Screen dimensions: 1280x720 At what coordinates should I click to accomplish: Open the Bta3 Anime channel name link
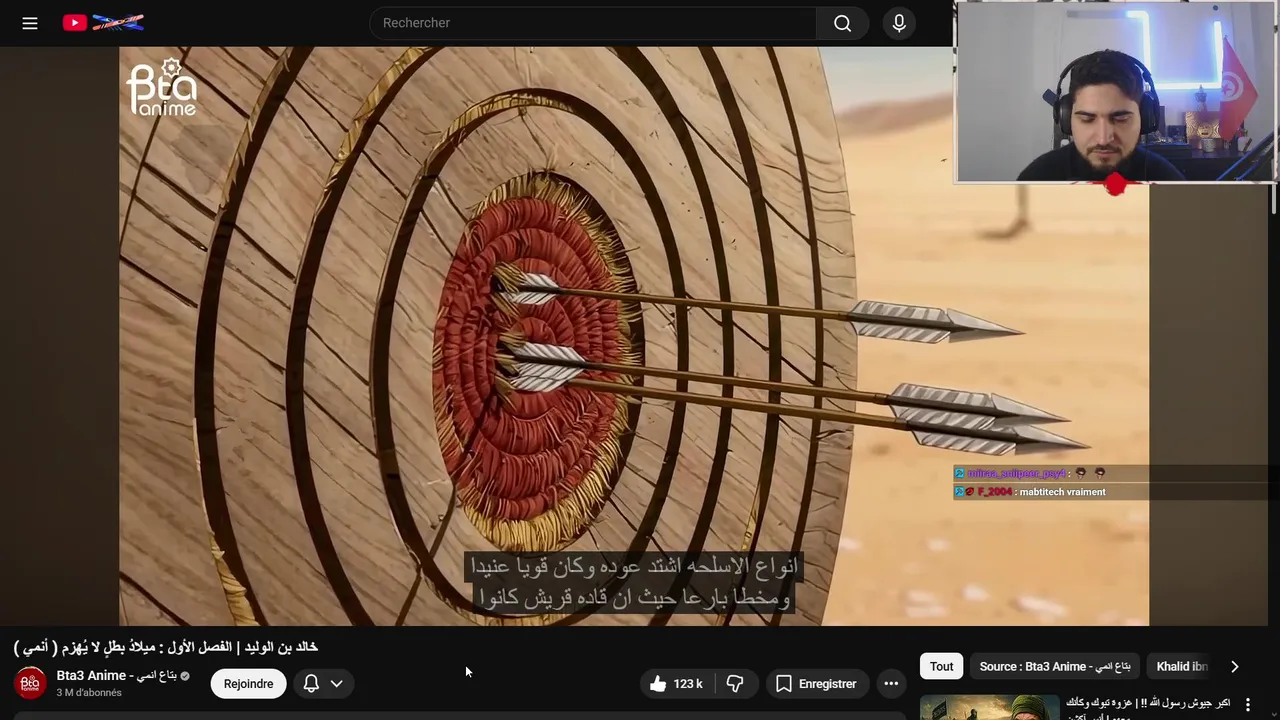(x=116, y=676)
